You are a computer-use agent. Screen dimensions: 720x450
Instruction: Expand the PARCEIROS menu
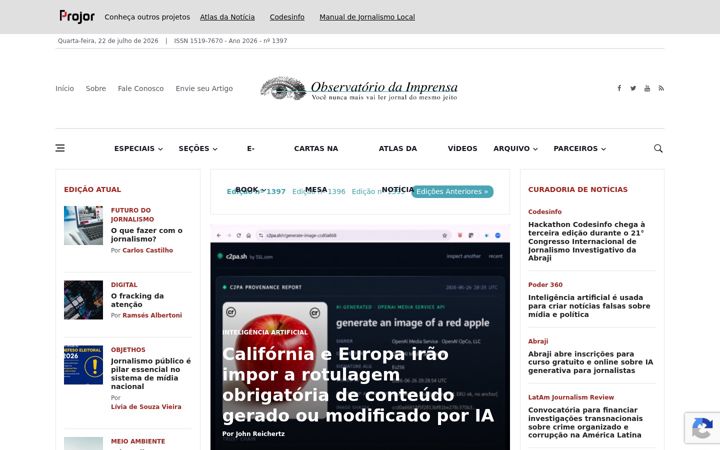(x=579, y=148)
